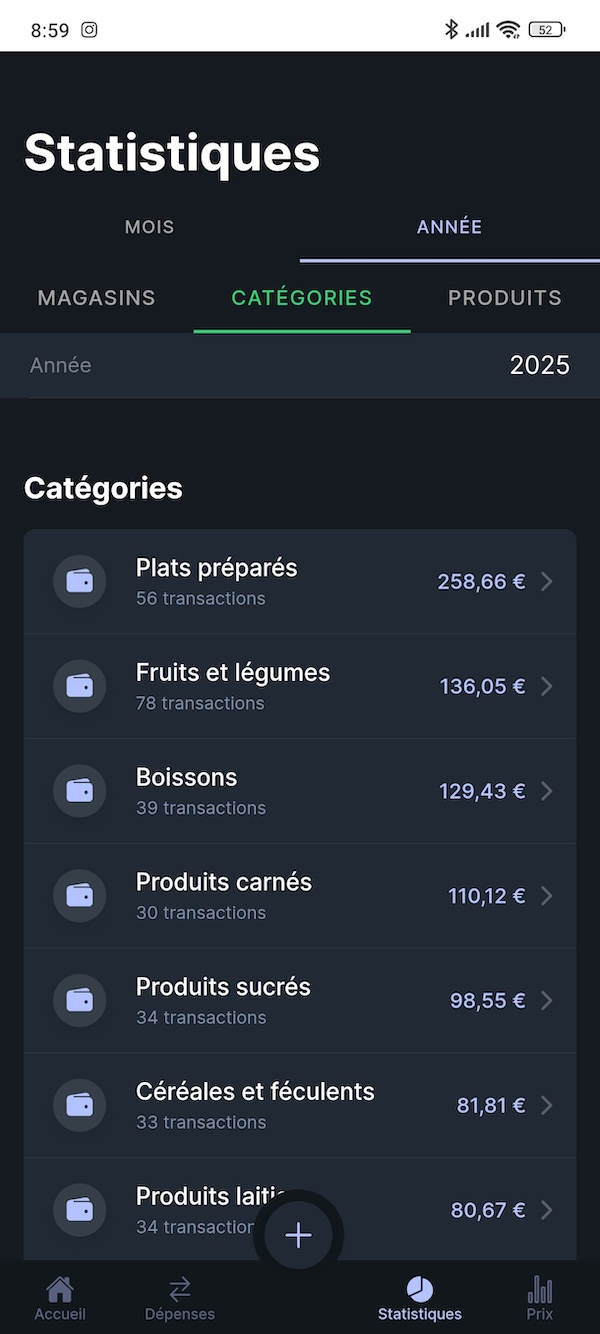Tap the Instagram icon in status bar

[89, 30]
